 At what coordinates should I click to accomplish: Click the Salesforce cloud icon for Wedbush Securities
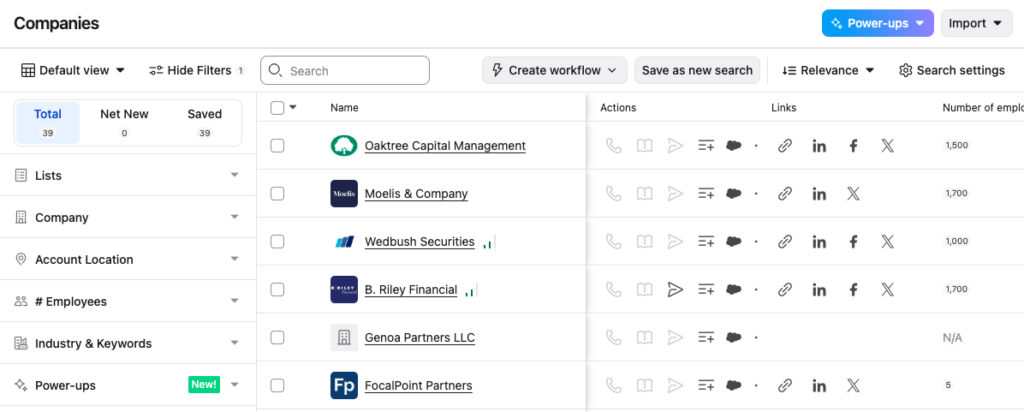(734, 242)
